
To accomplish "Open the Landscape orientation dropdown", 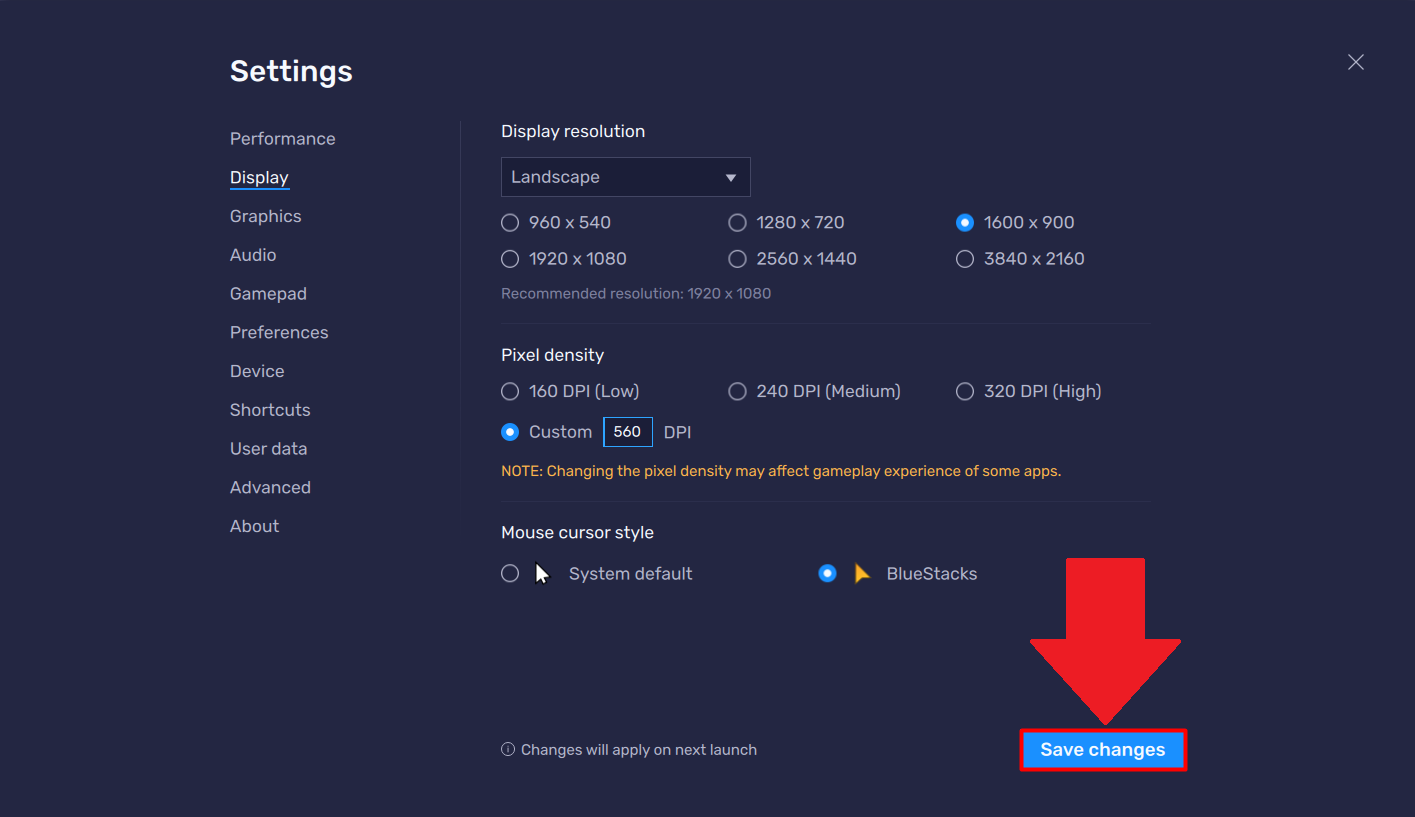I will [x=625, y=177].
